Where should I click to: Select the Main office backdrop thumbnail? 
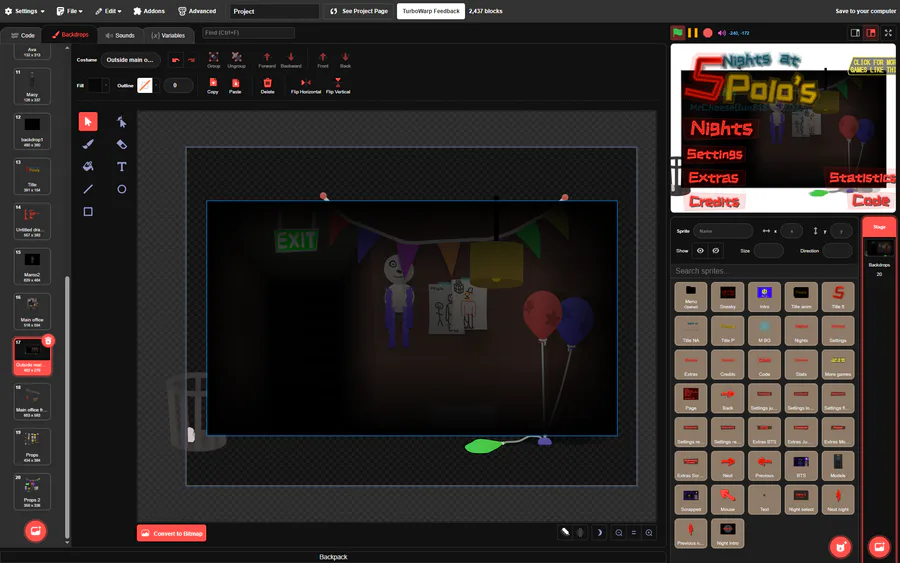[32, 312]
